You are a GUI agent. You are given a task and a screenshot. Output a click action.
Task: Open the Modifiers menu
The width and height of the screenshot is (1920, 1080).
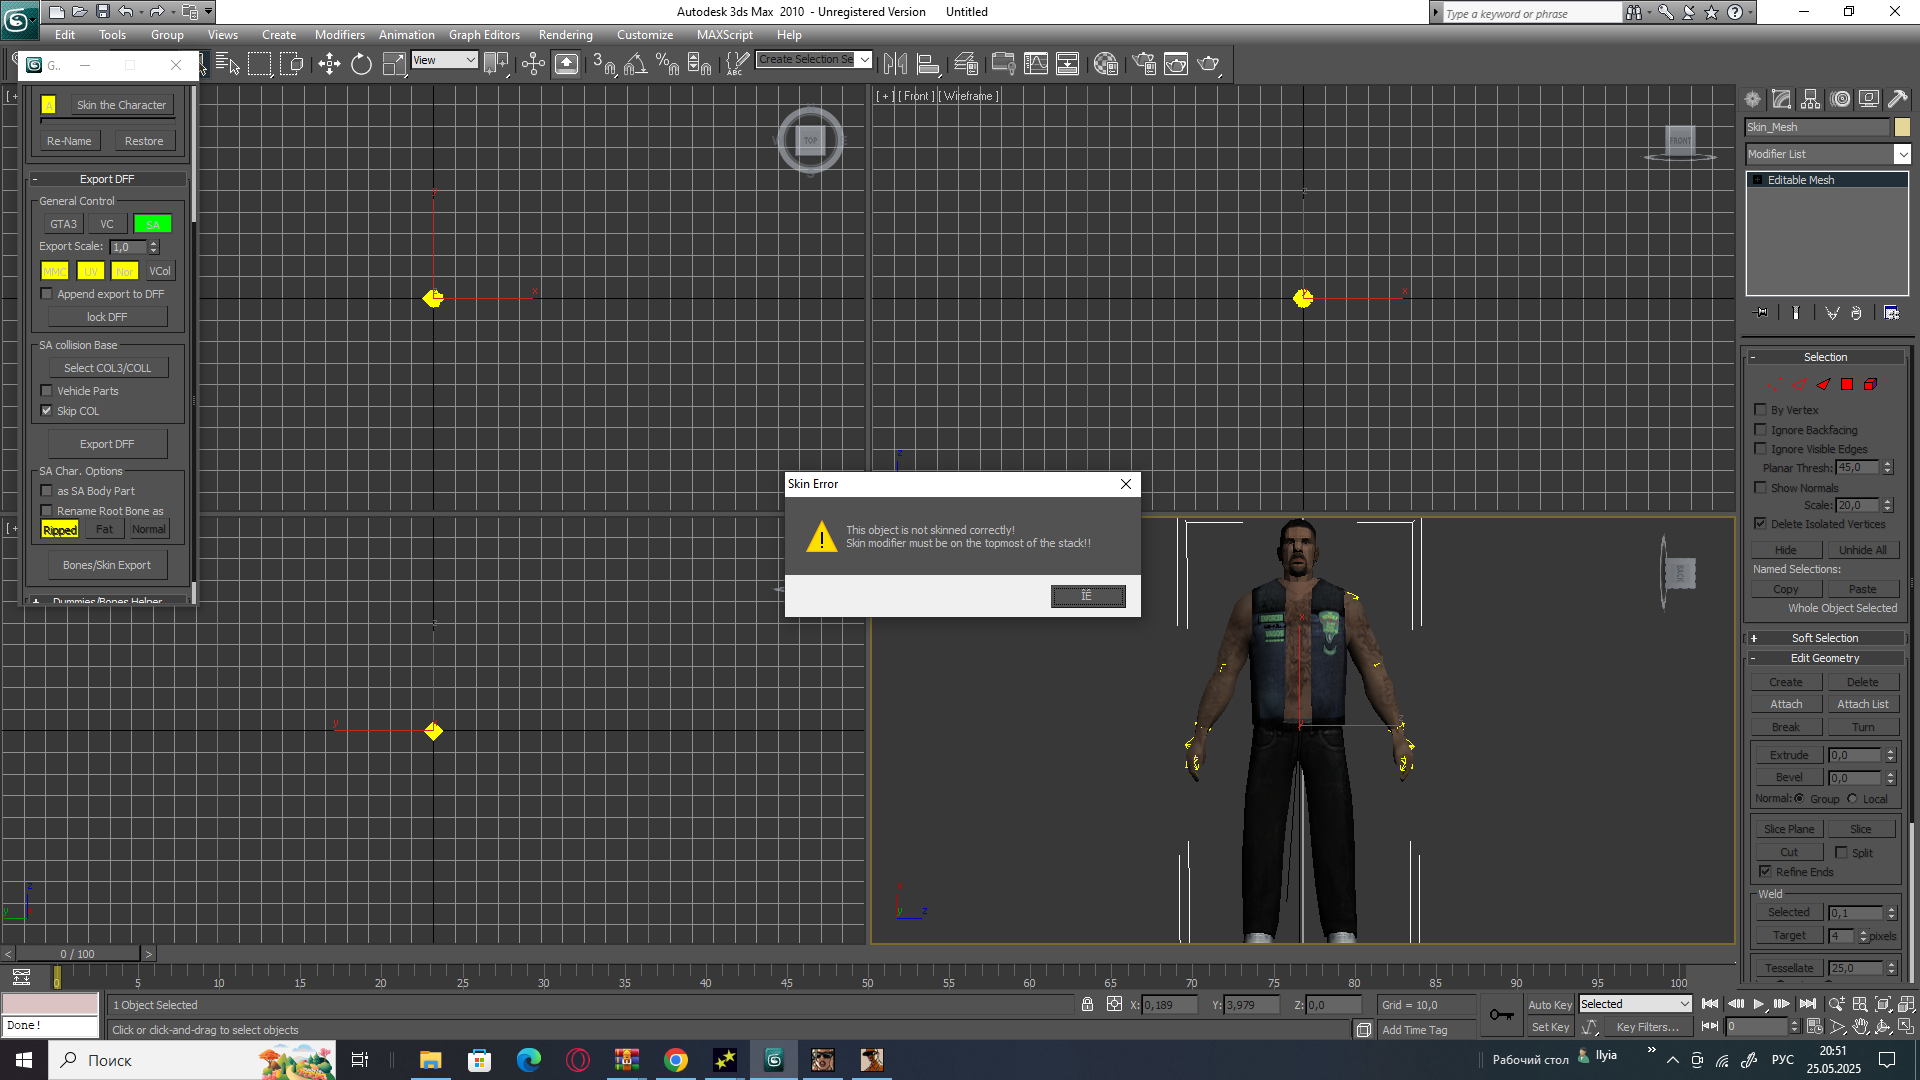339,35
